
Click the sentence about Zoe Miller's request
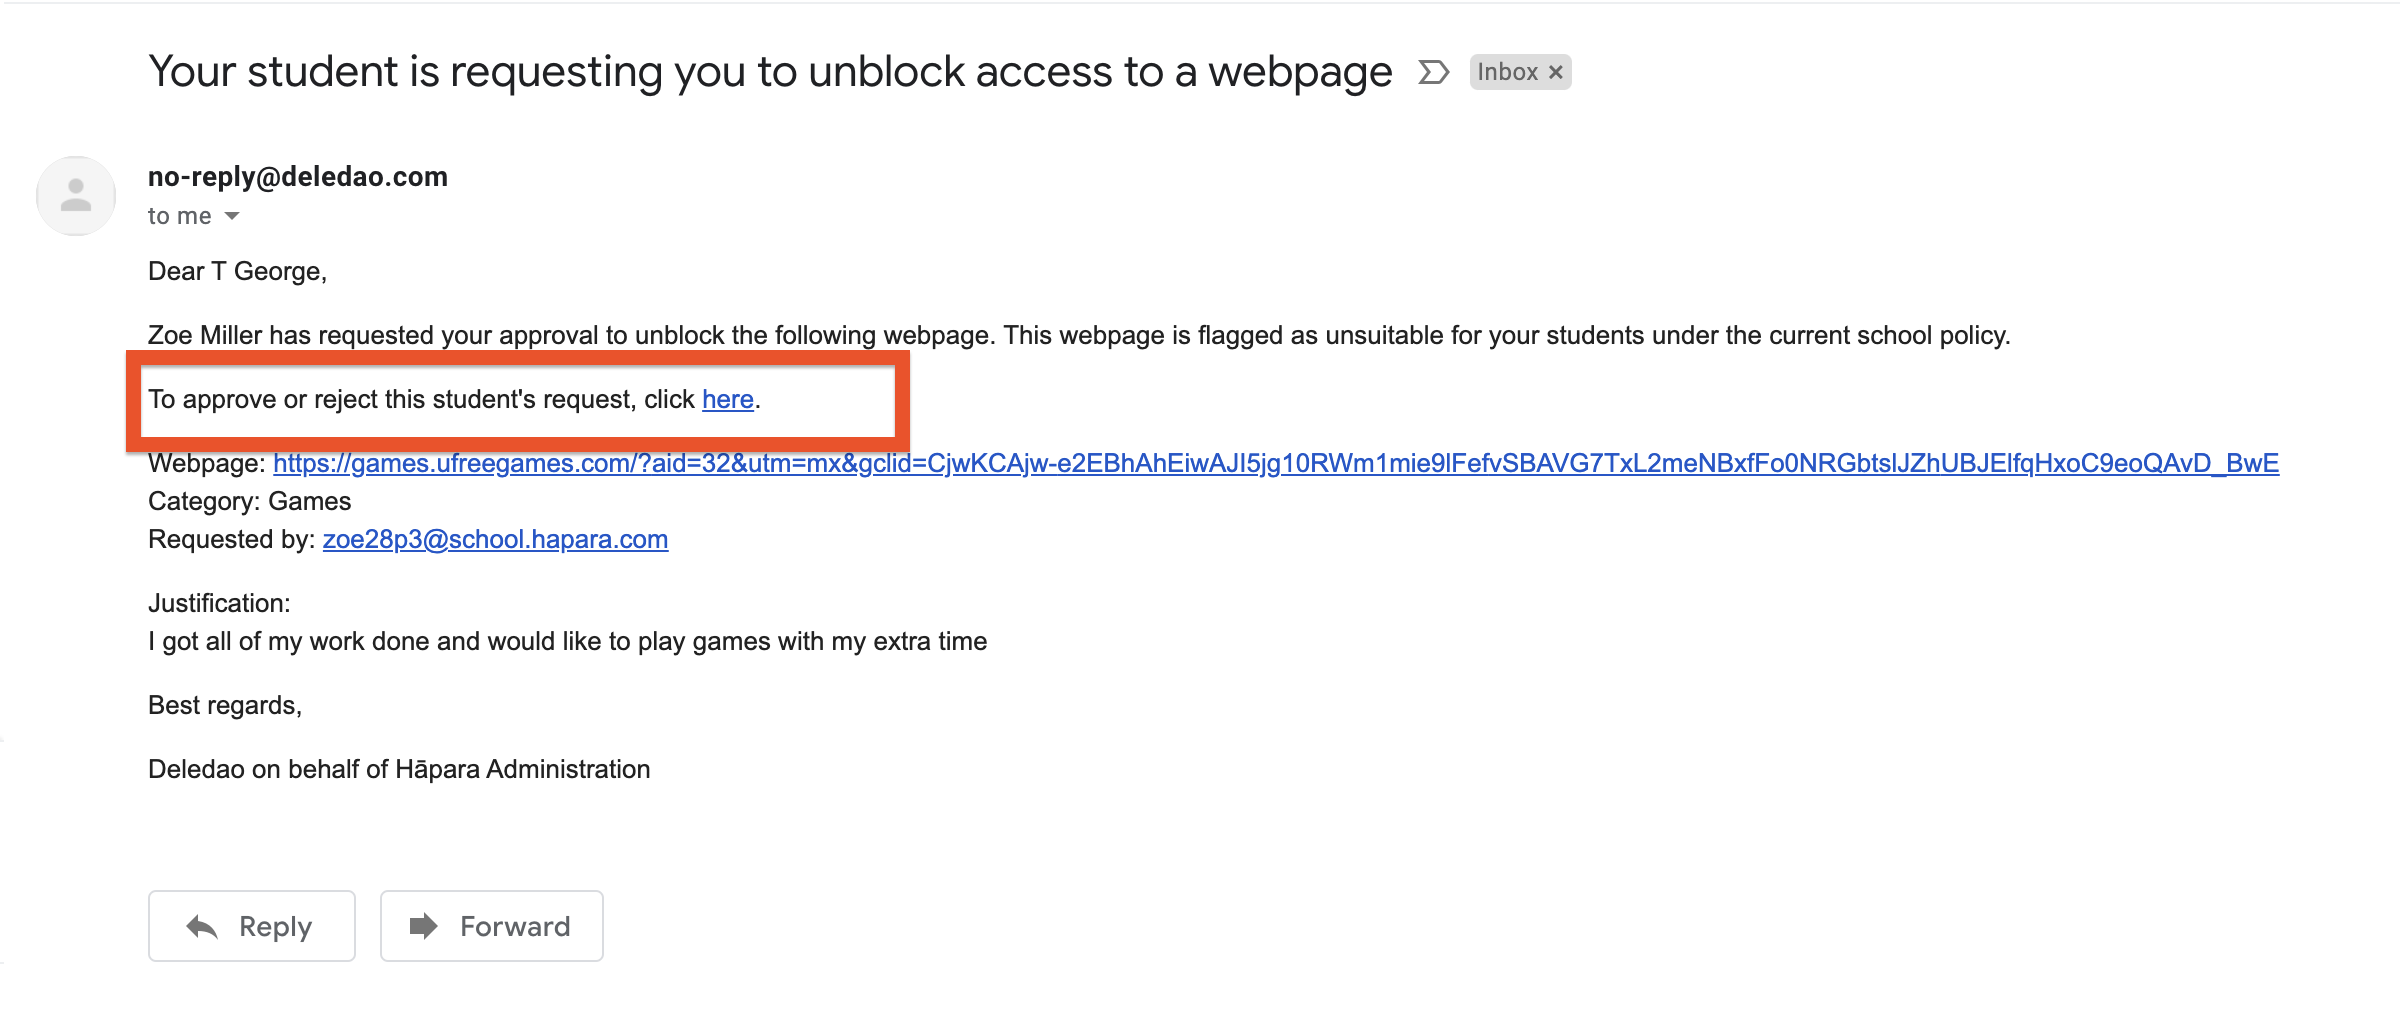(1079, 335)
